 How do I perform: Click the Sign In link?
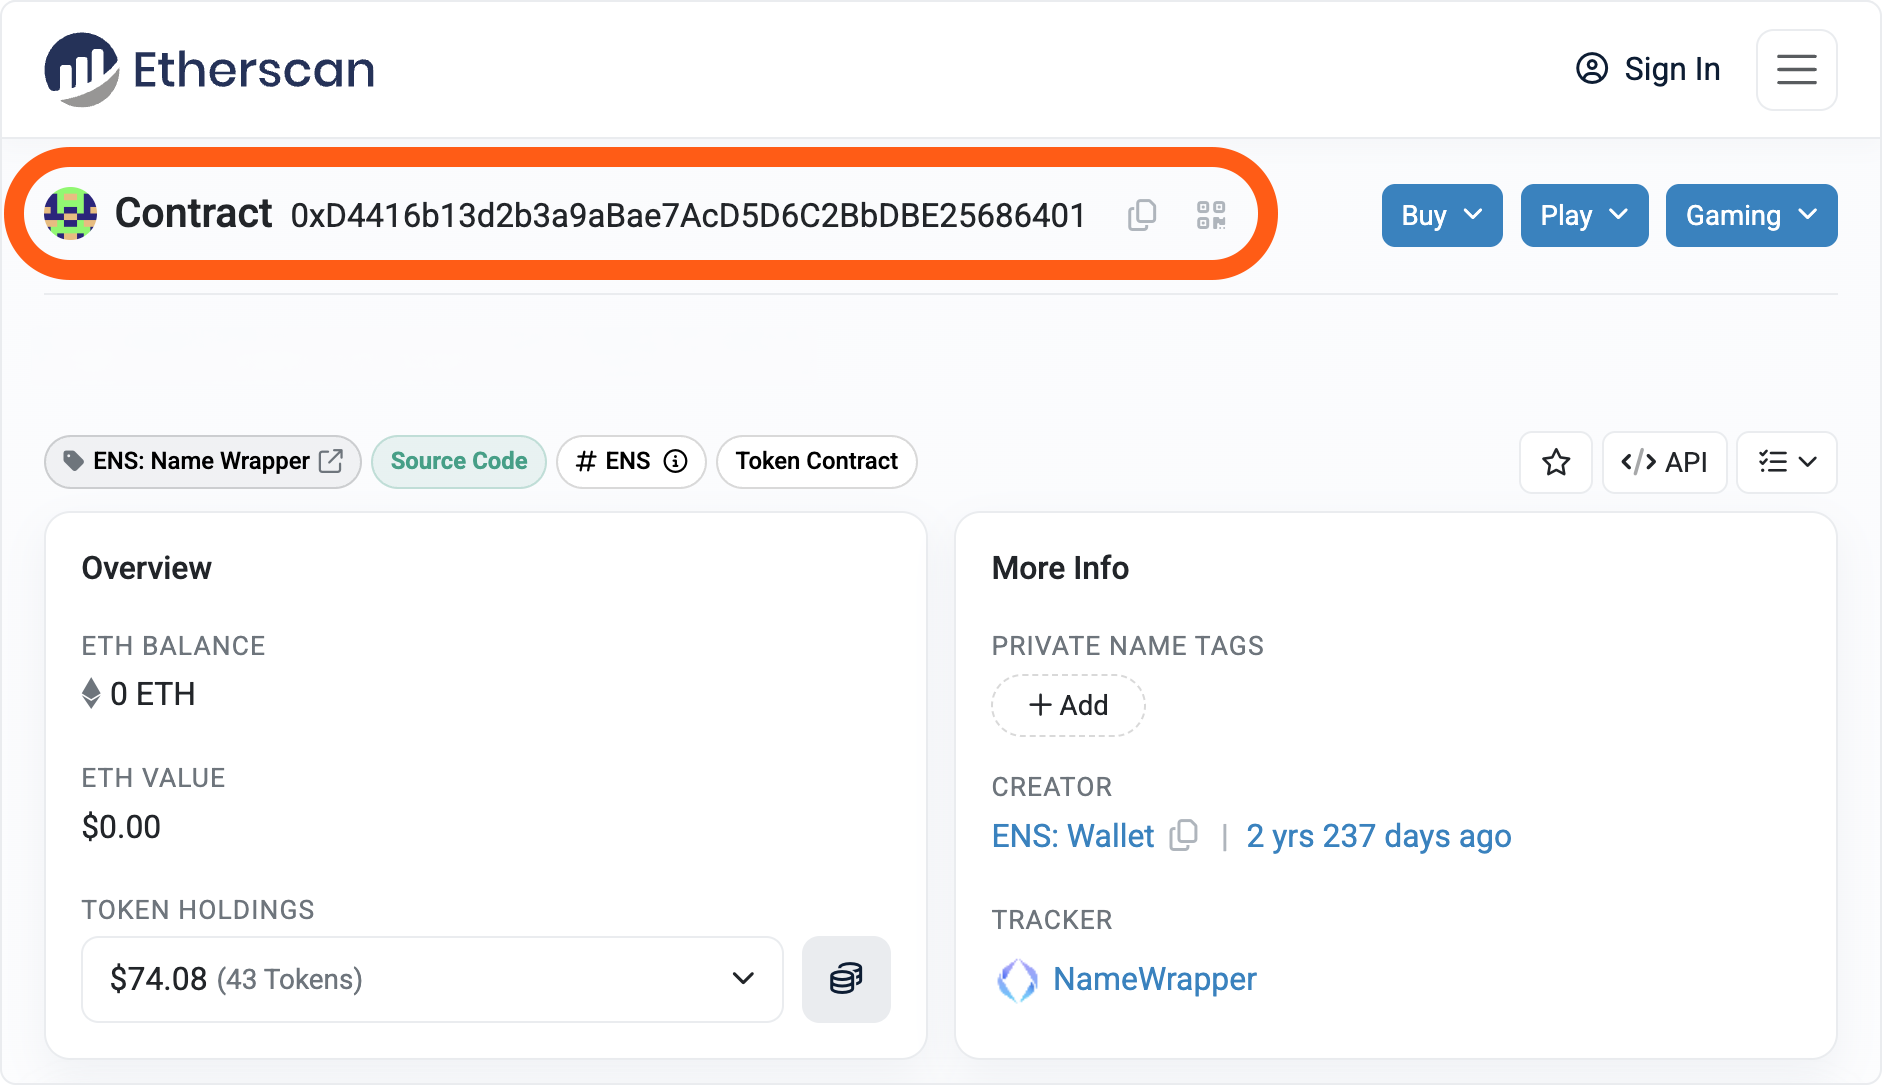coord(1648,69)
